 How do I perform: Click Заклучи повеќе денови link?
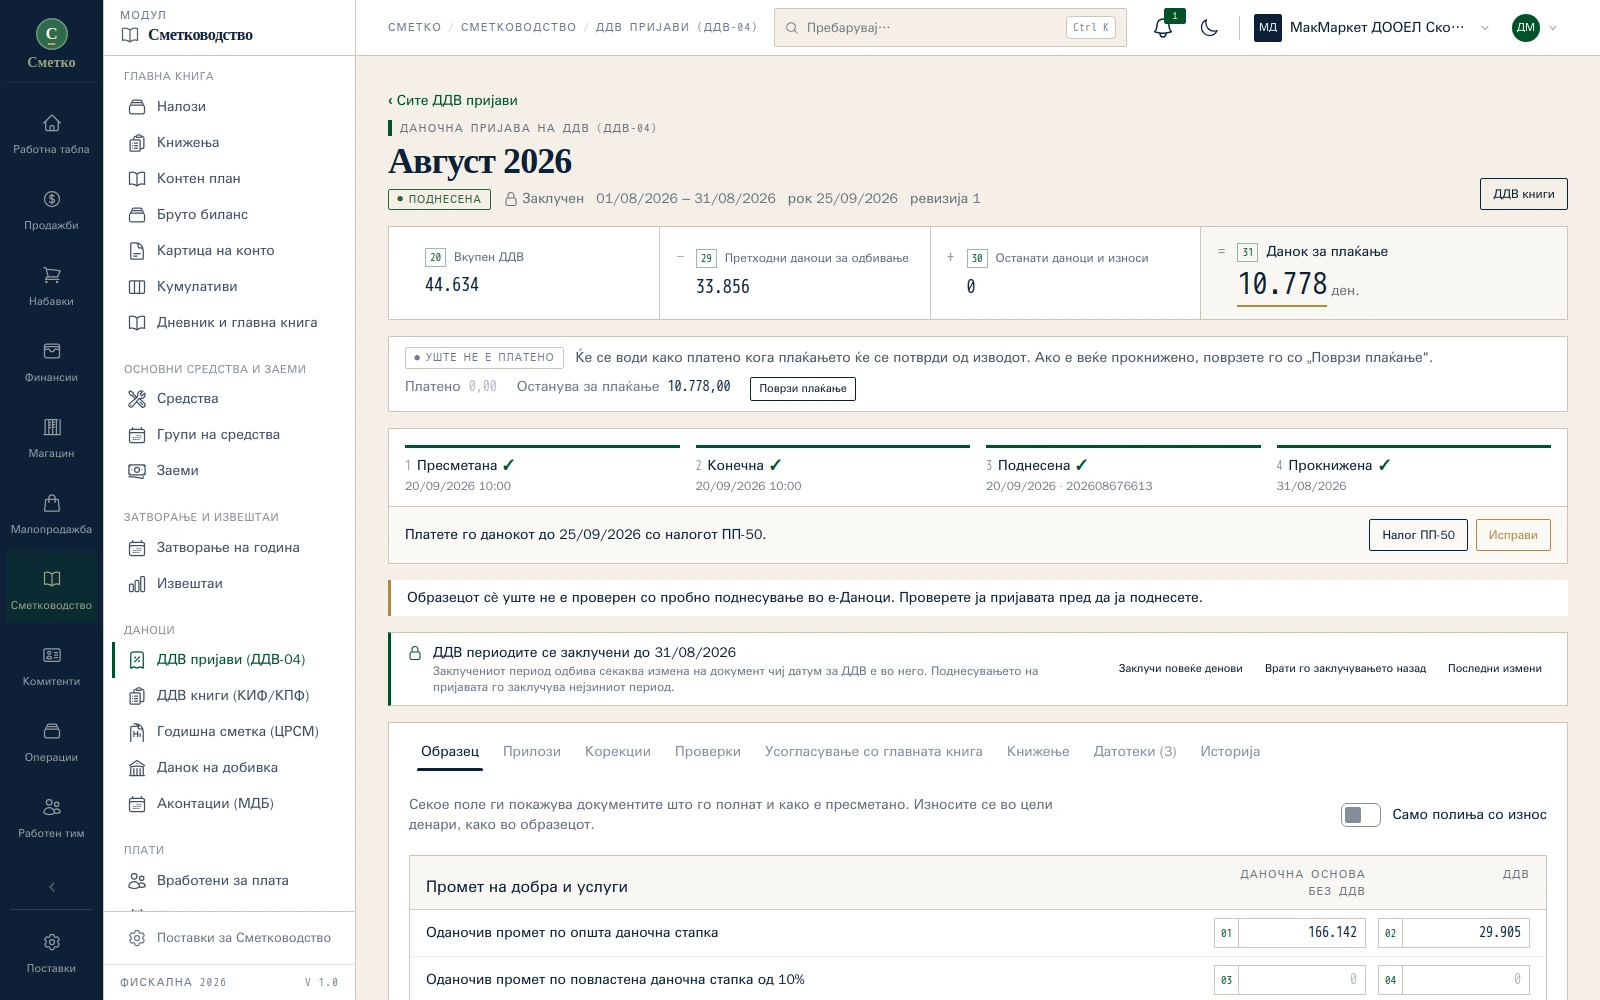click(x=1180, y=668)
